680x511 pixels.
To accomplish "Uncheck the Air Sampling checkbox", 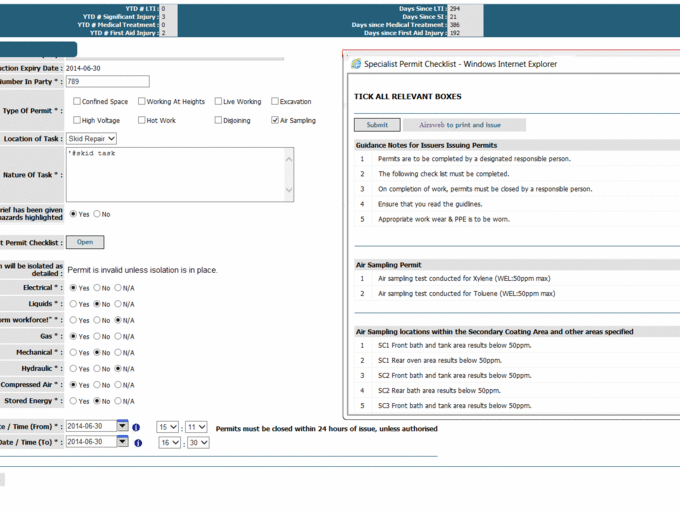I will click(275, 120).
